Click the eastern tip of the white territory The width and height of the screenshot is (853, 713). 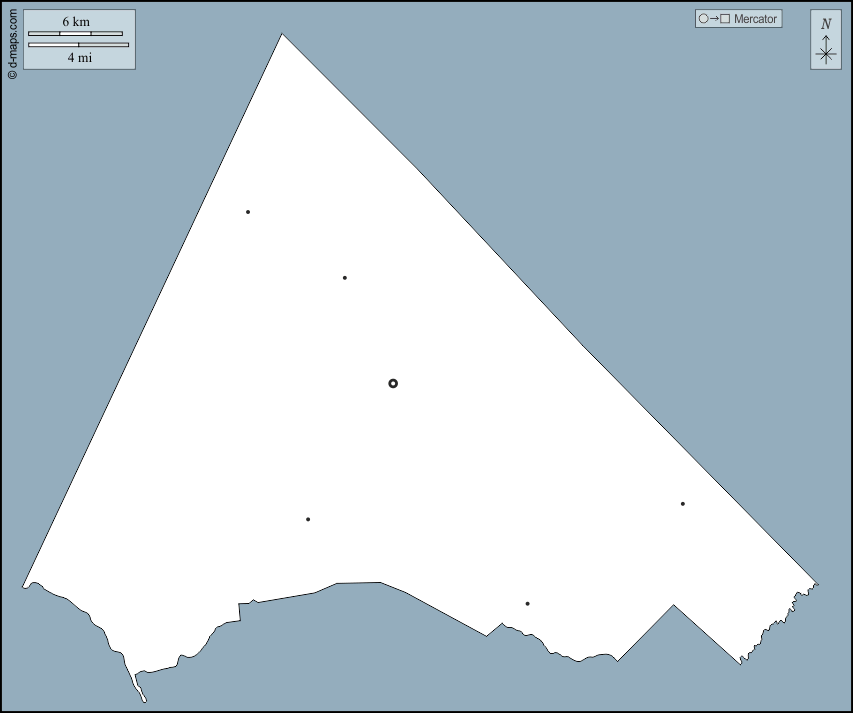click(816, 583)
